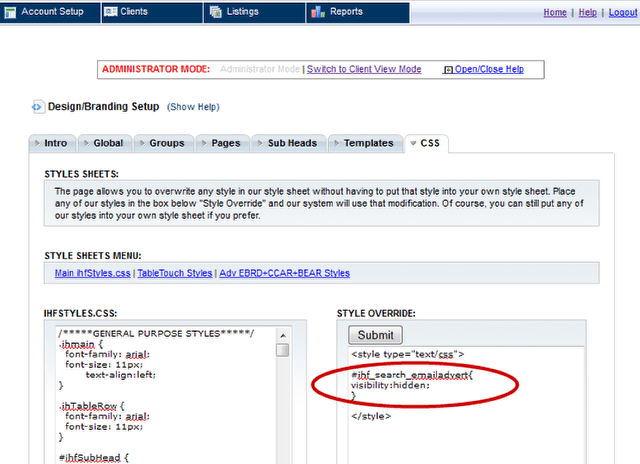Open the Reports menu
The height and width of the screenshot is (464, 640).
coord(358,12)
